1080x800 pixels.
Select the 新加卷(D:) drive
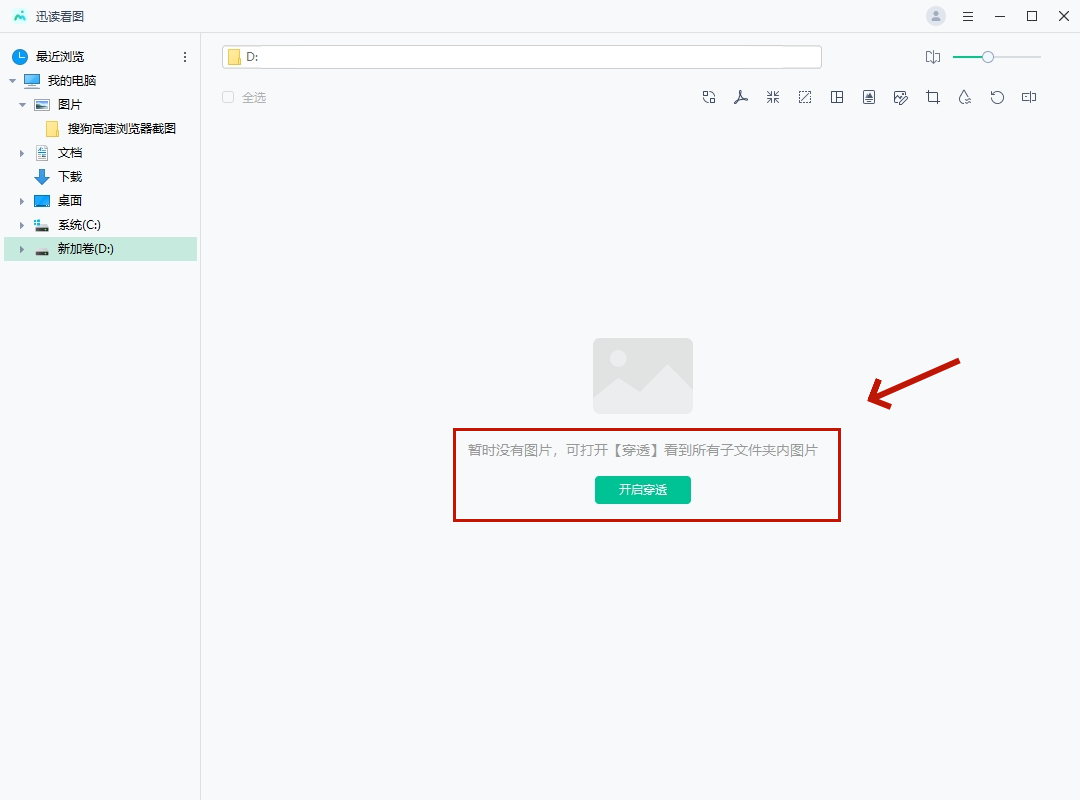tap(85, 249)
